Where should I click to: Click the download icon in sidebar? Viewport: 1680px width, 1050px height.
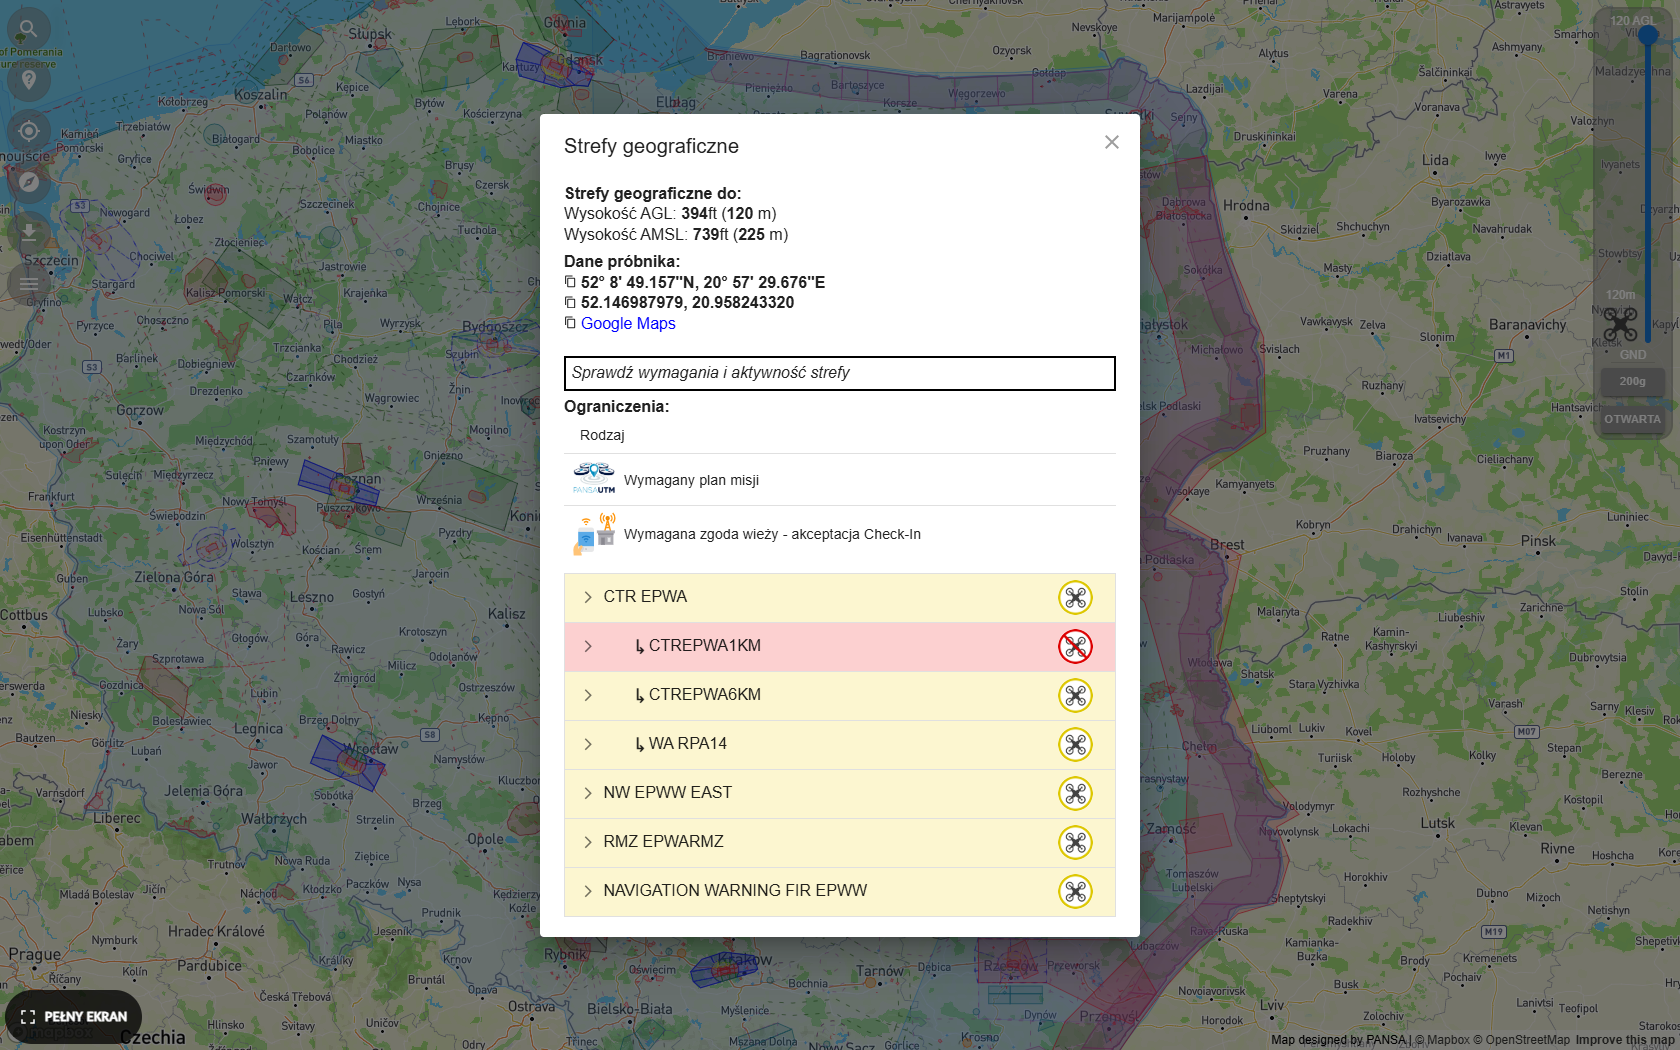click(29, 233)
